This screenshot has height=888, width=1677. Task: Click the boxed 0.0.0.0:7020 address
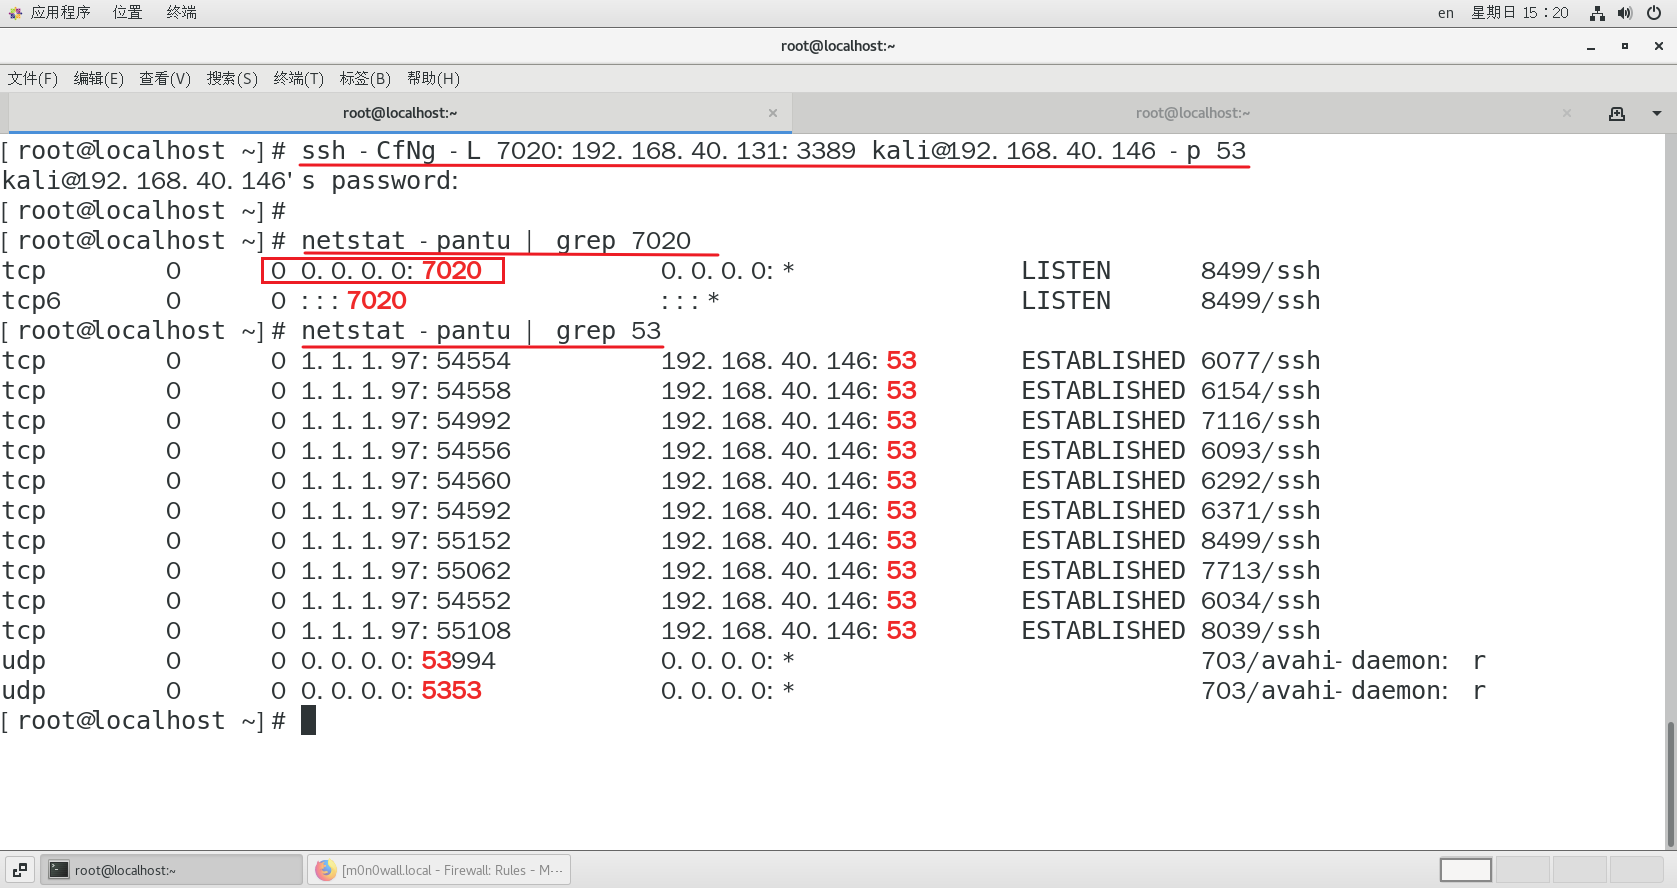click(x=382, y=271)
